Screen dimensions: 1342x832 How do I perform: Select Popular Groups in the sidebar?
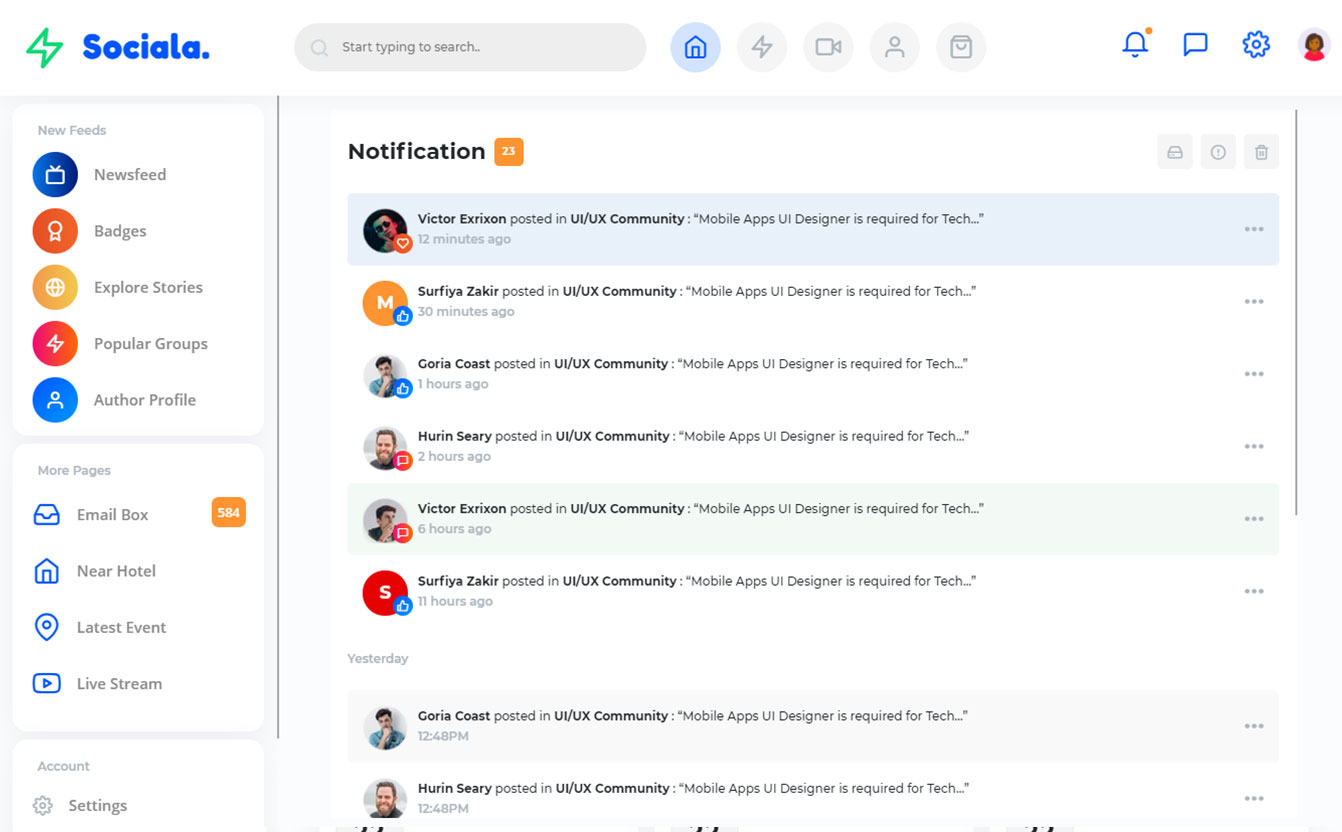pyautogui.click(x=150, y=344)
